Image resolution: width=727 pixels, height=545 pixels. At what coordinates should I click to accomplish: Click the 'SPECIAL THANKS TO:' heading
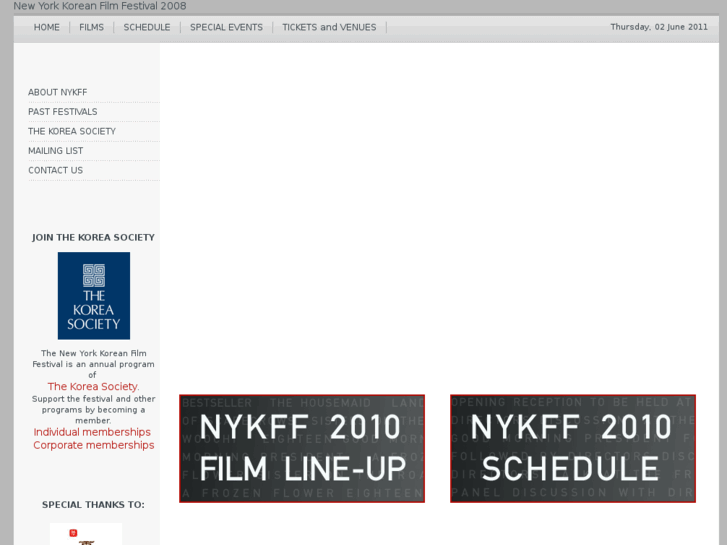93,505
